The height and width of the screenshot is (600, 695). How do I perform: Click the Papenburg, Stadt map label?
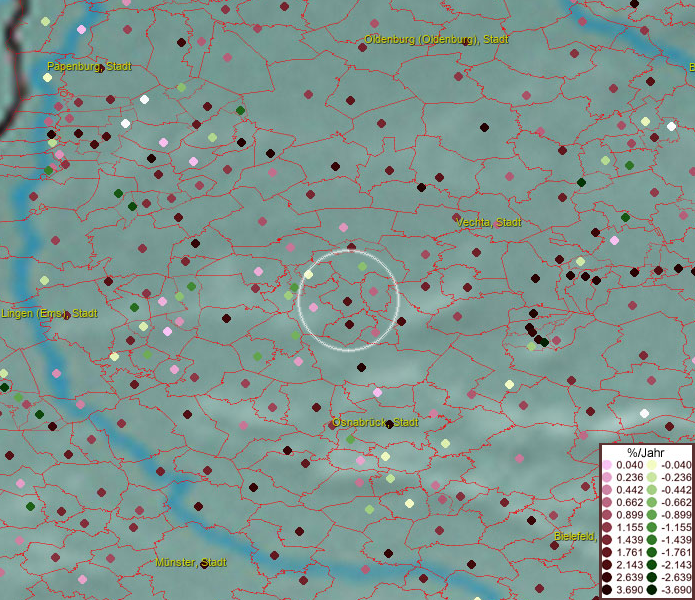pyautogui.click(x=89, y=66)
